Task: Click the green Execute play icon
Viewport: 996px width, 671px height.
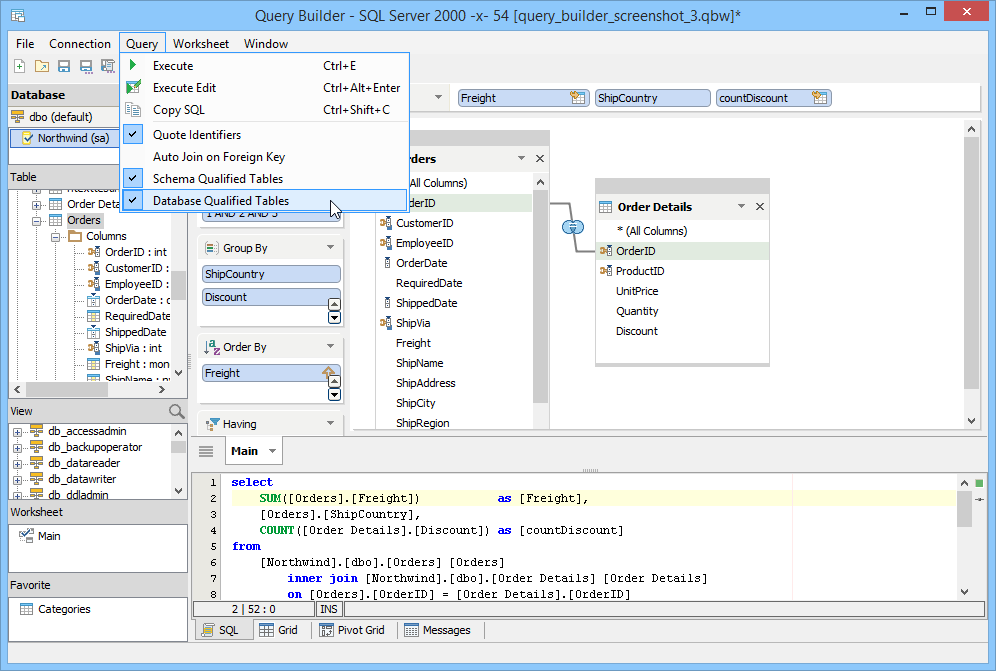Action: tap(133, 65)
